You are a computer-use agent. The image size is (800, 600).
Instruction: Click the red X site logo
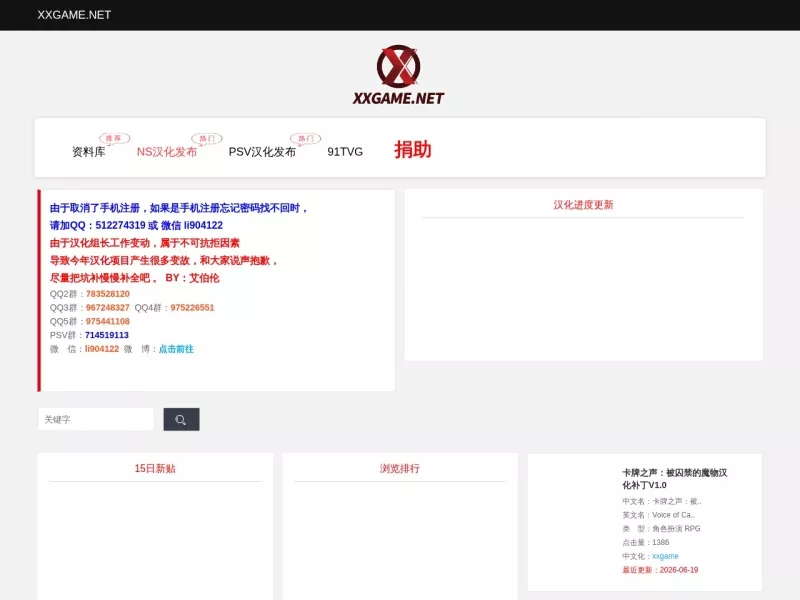(398, 74)
